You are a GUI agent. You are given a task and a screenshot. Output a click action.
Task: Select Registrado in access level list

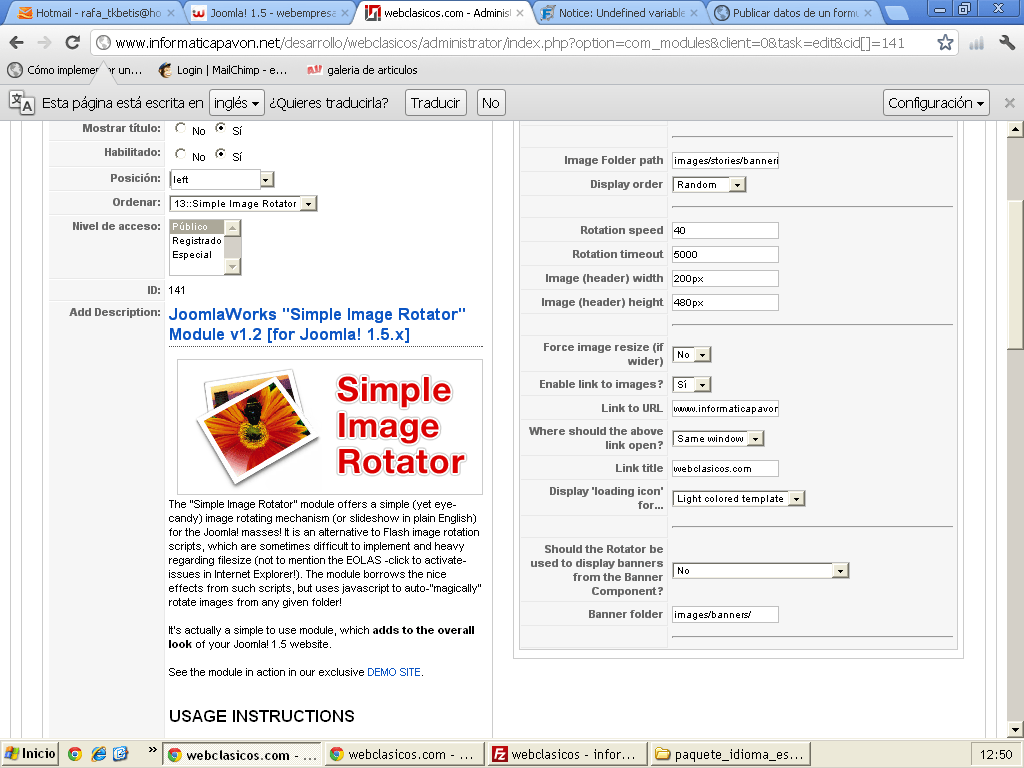[197, 241]
